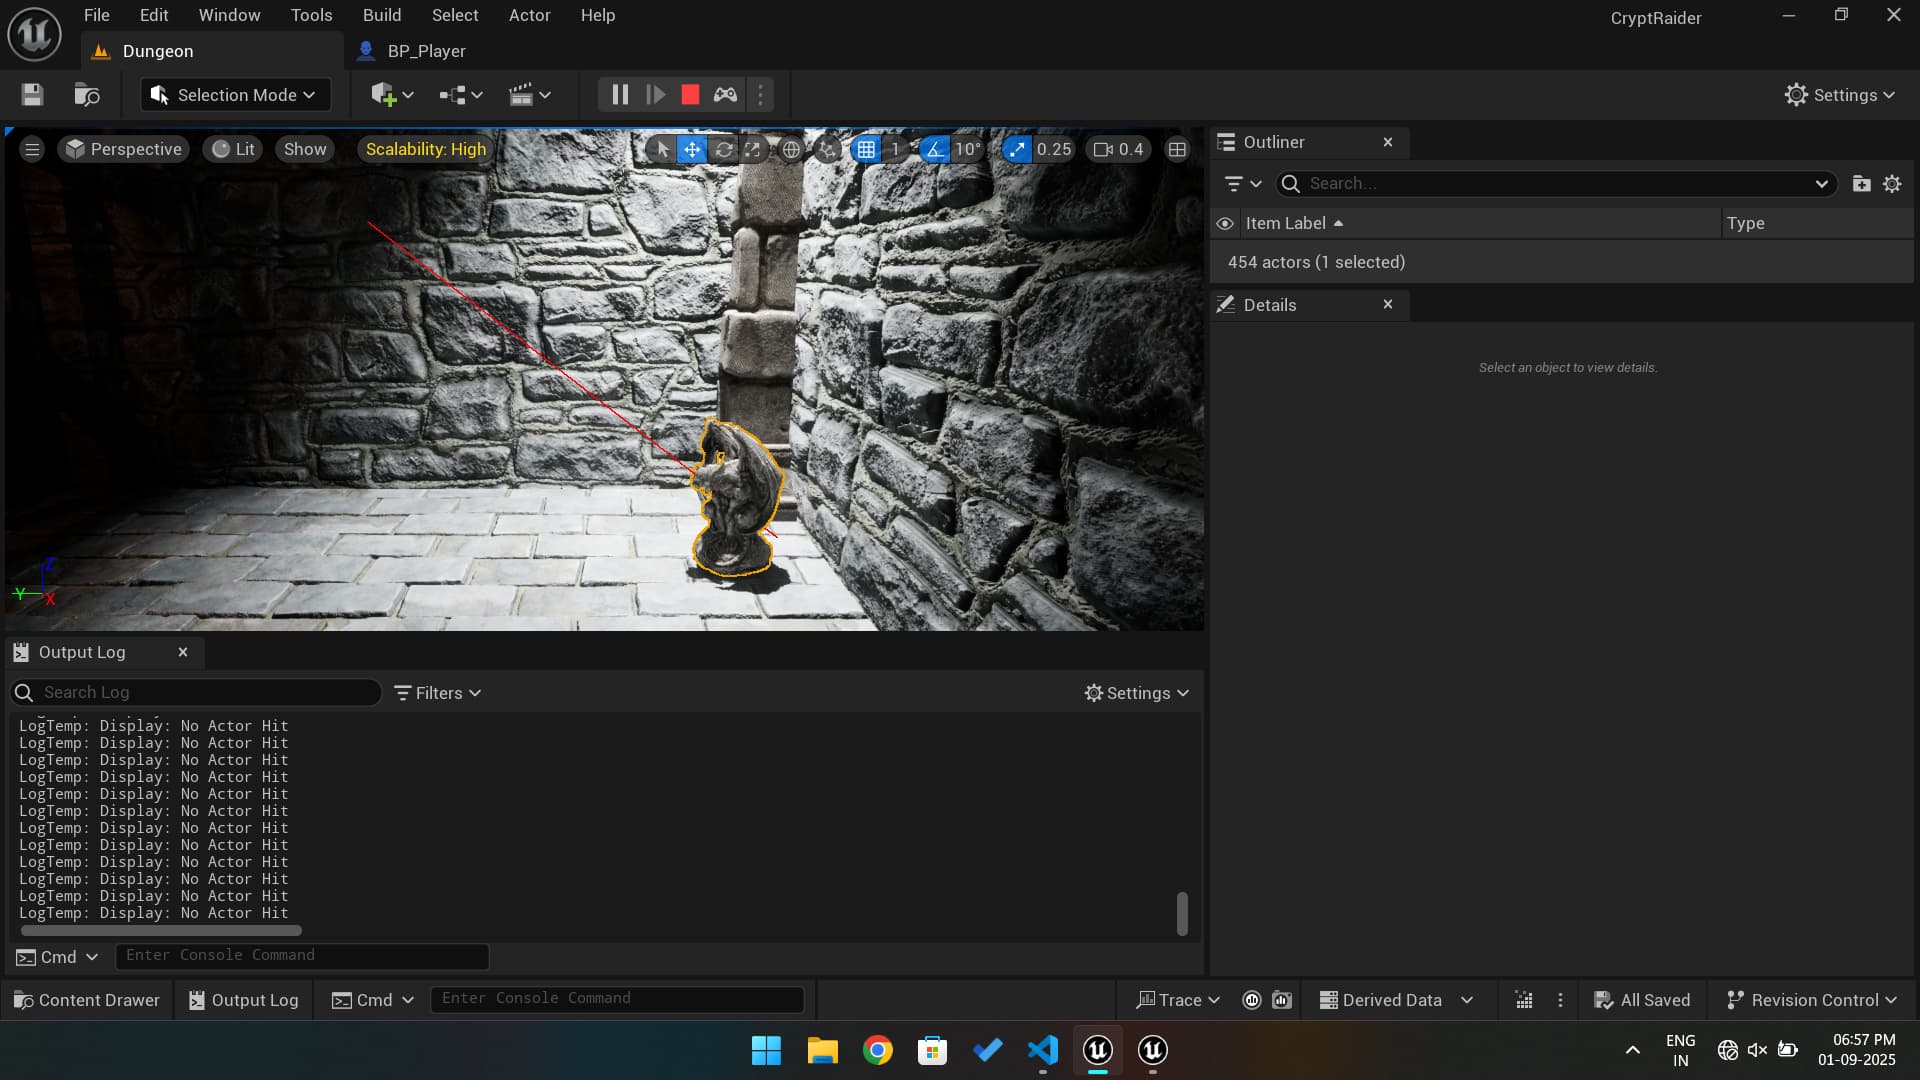Stop play session with red square

tap(690, 95)
